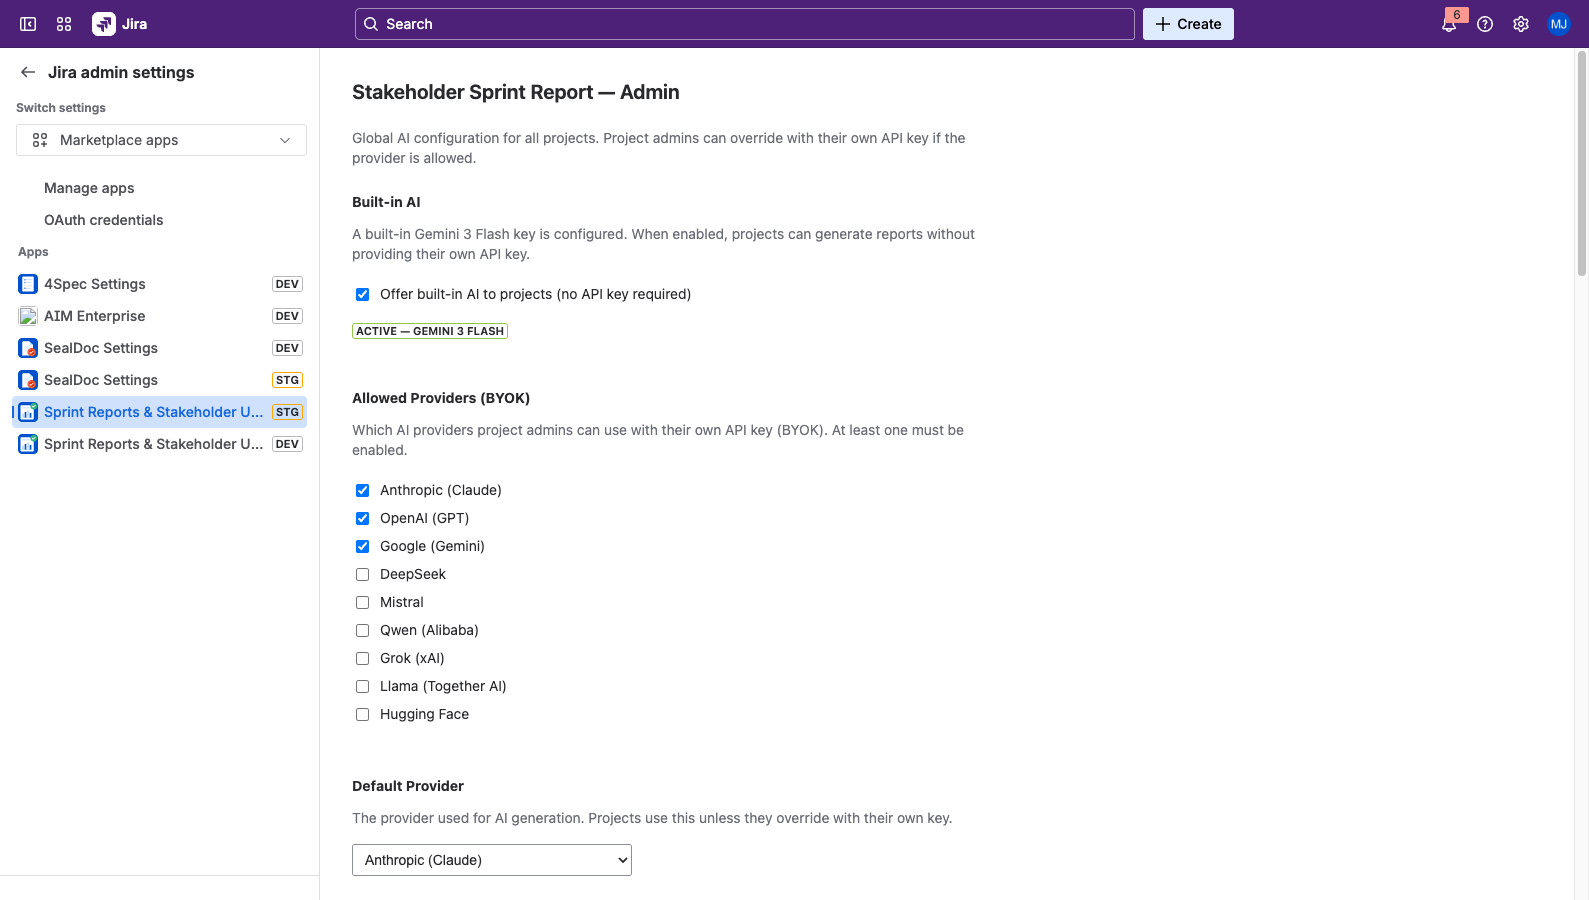This screenshot has width=1589, height=900.
Task: Open the notifications bell icon
Action: (x=1448, y=25)
